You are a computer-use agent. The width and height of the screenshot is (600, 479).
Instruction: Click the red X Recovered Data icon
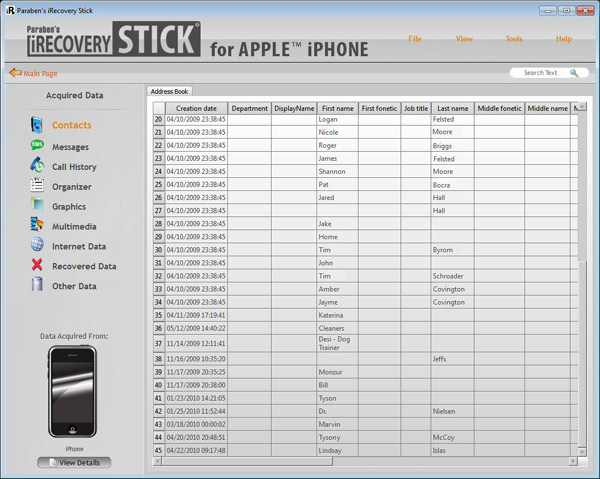tap(37, 264)
